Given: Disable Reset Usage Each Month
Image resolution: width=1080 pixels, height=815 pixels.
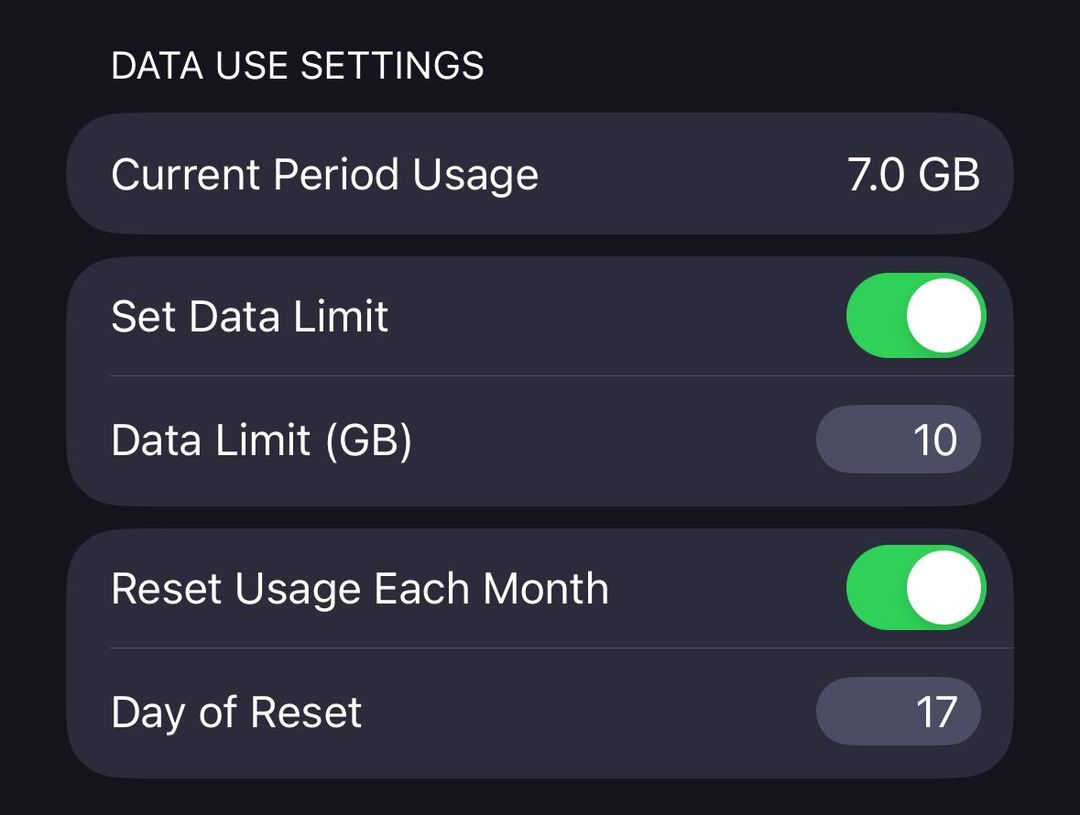Looking at the screenshot, I should (913, 588).
